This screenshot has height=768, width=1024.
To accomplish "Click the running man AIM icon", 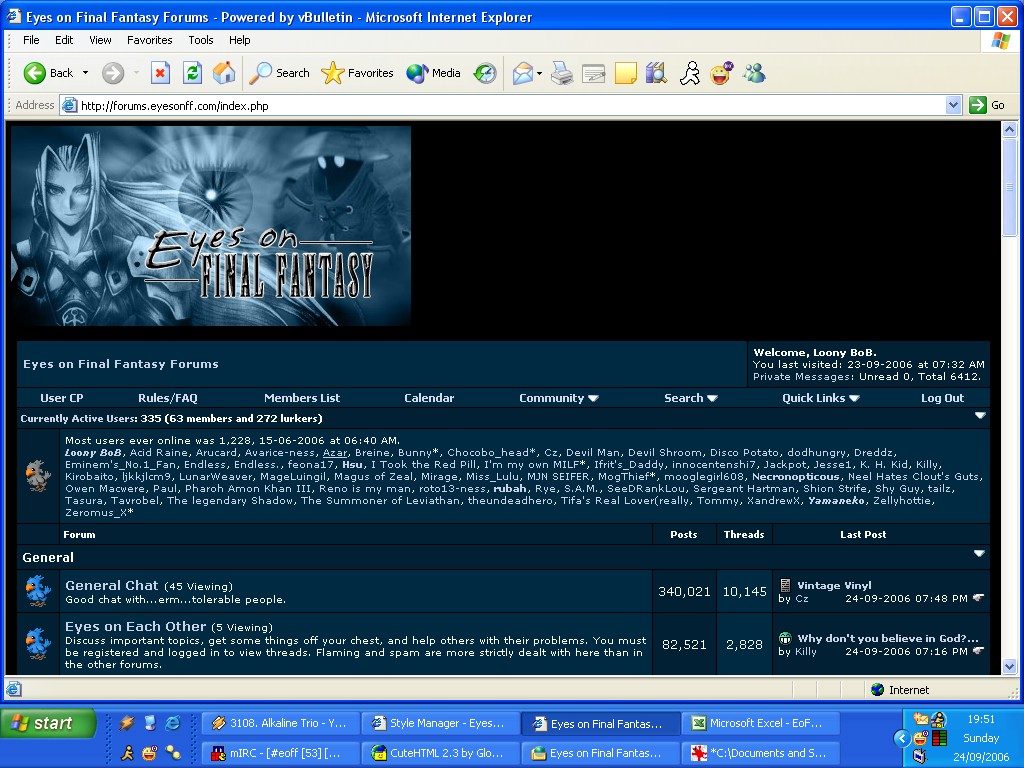I will point(690,73).
